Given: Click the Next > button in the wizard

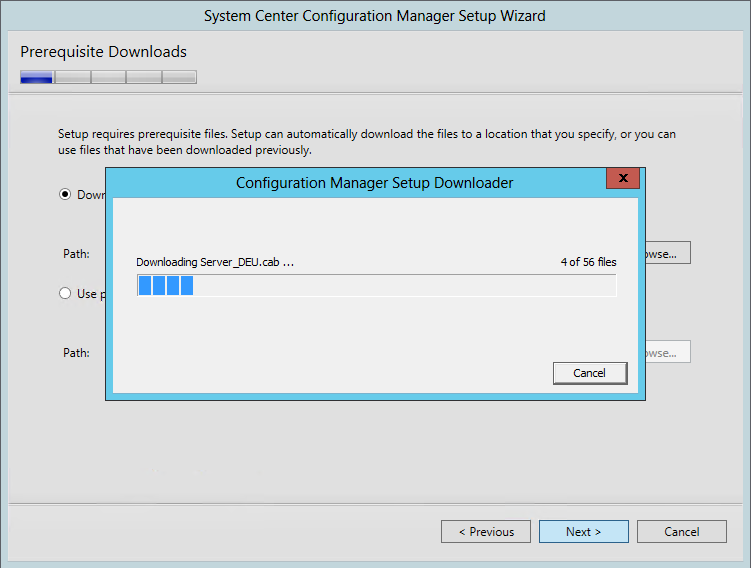Looking at the screenshot, I should point(583,532).
